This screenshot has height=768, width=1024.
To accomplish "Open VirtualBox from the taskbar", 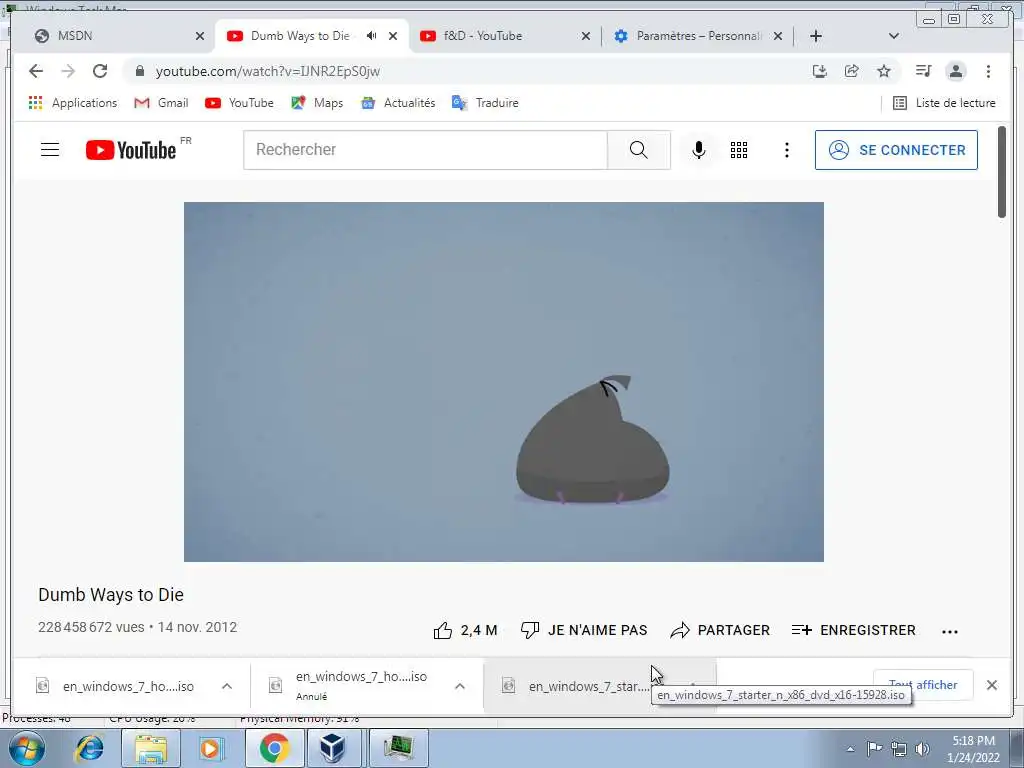I will (x=332, y=748).
